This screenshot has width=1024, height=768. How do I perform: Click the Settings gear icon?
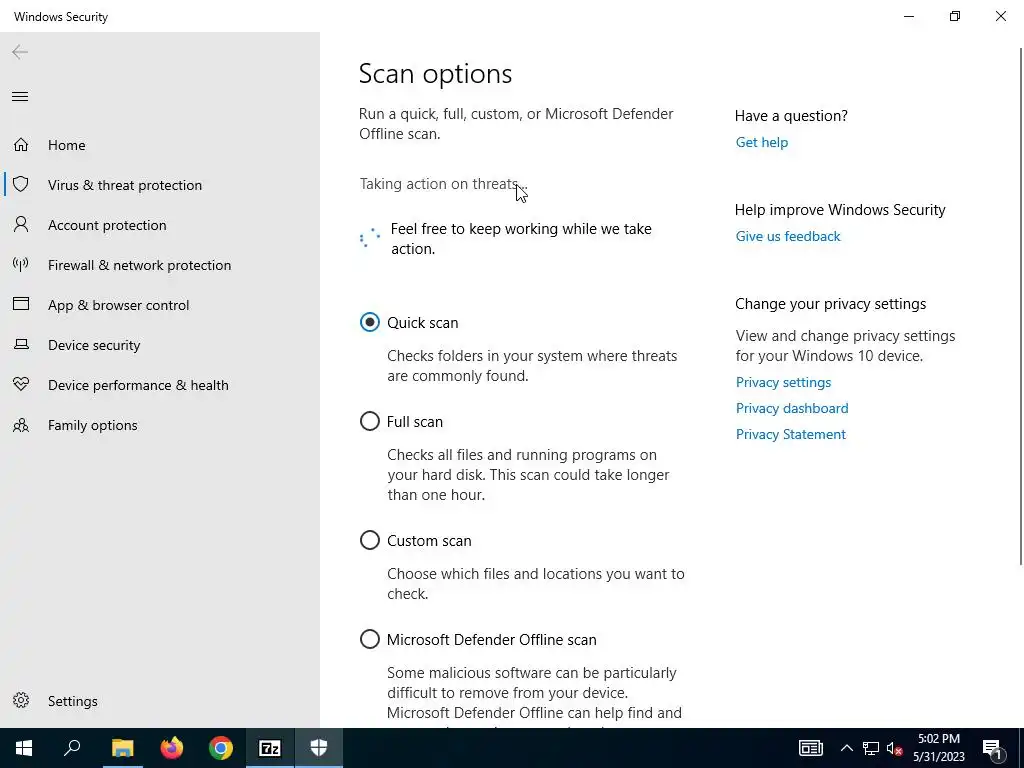pyautogui.click(x=21, y=700)
